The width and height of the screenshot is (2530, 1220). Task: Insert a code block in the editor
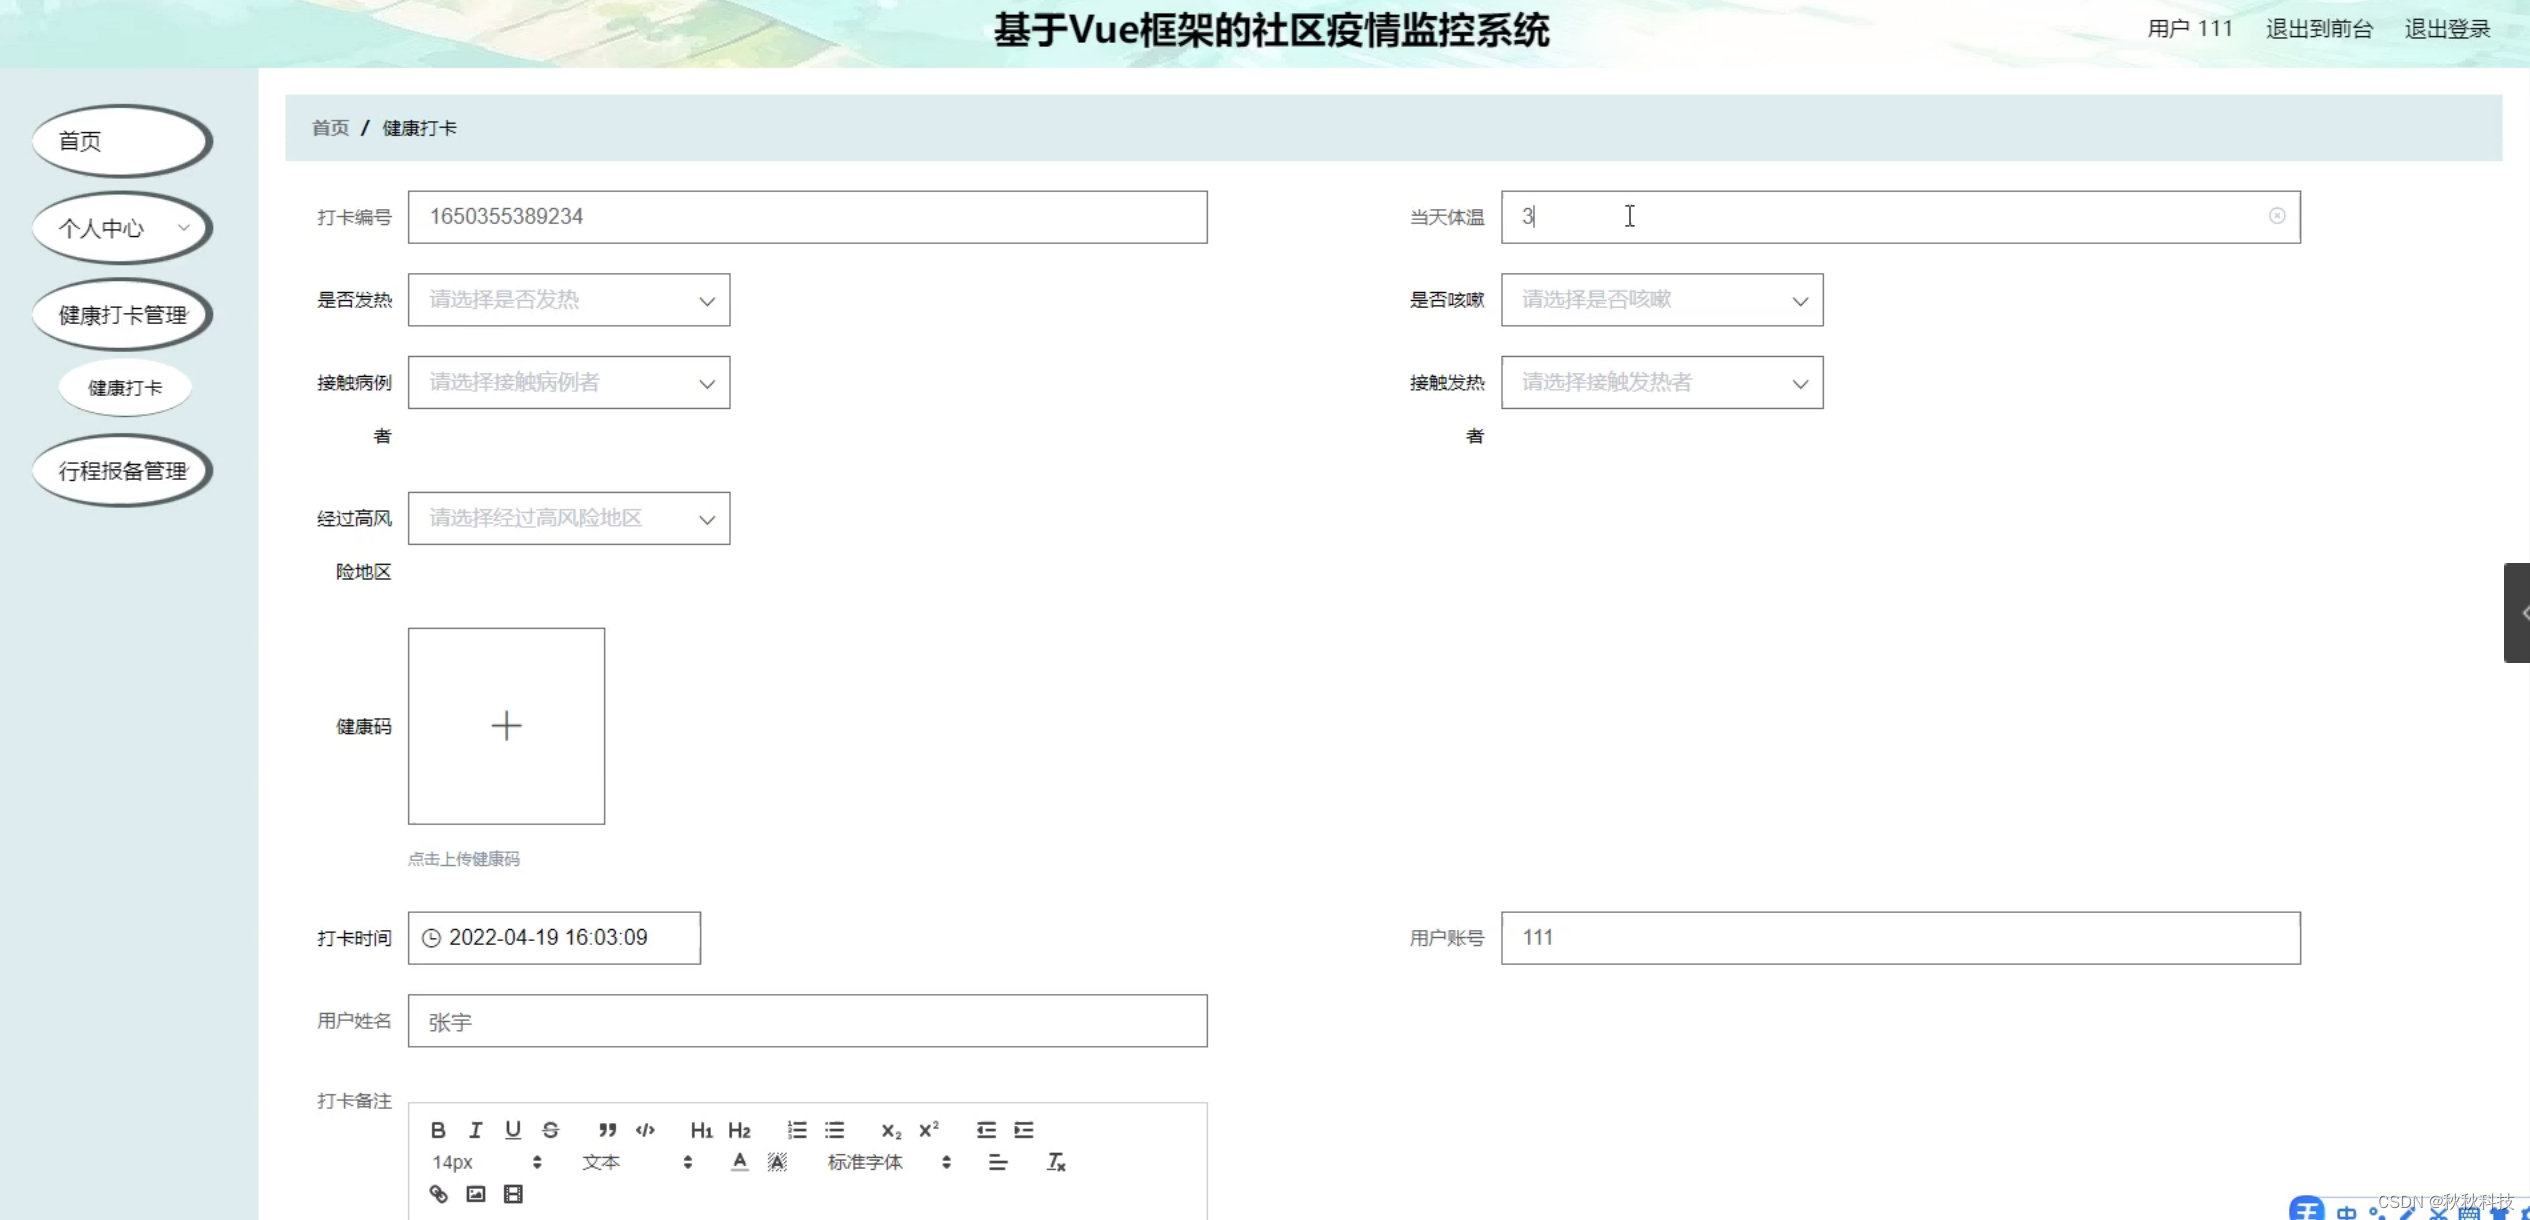644,1130
